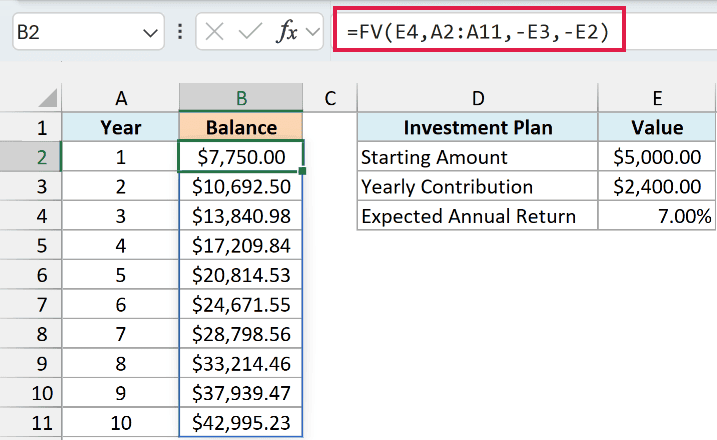Viewport: 717px width, 440px height.
Task: Select cell with $42,995.23
Action: tap(241, 422)
